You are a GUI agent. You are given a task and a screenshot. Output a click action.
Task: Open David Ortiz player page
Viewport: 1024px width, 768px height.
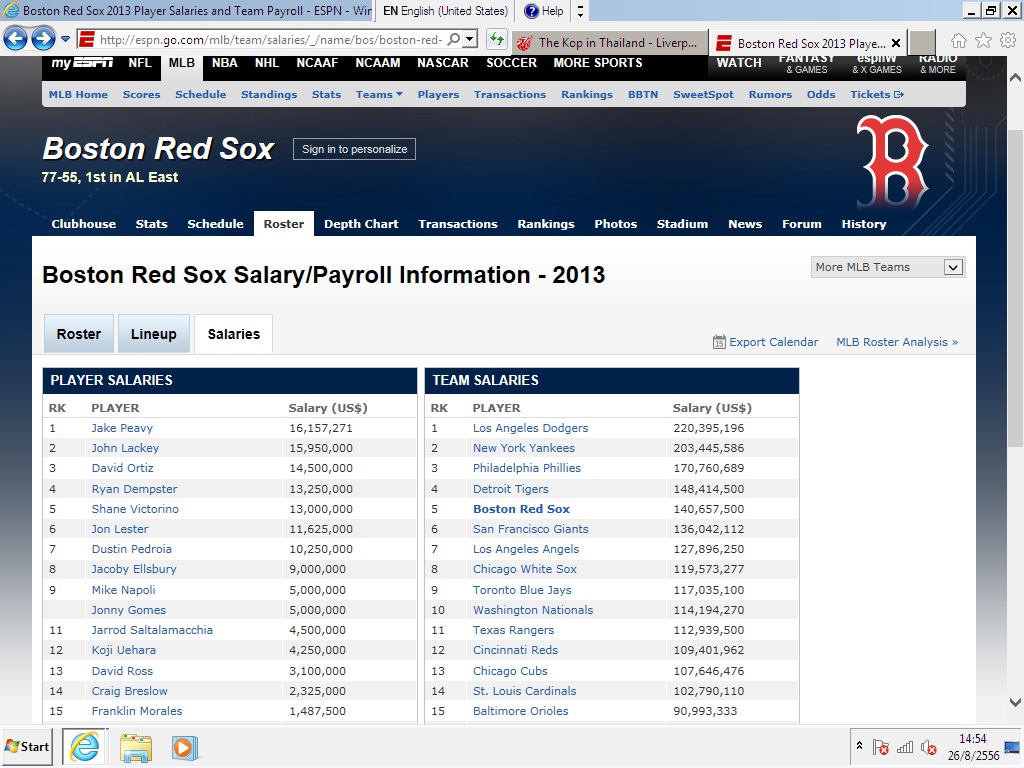click(123, 468)
